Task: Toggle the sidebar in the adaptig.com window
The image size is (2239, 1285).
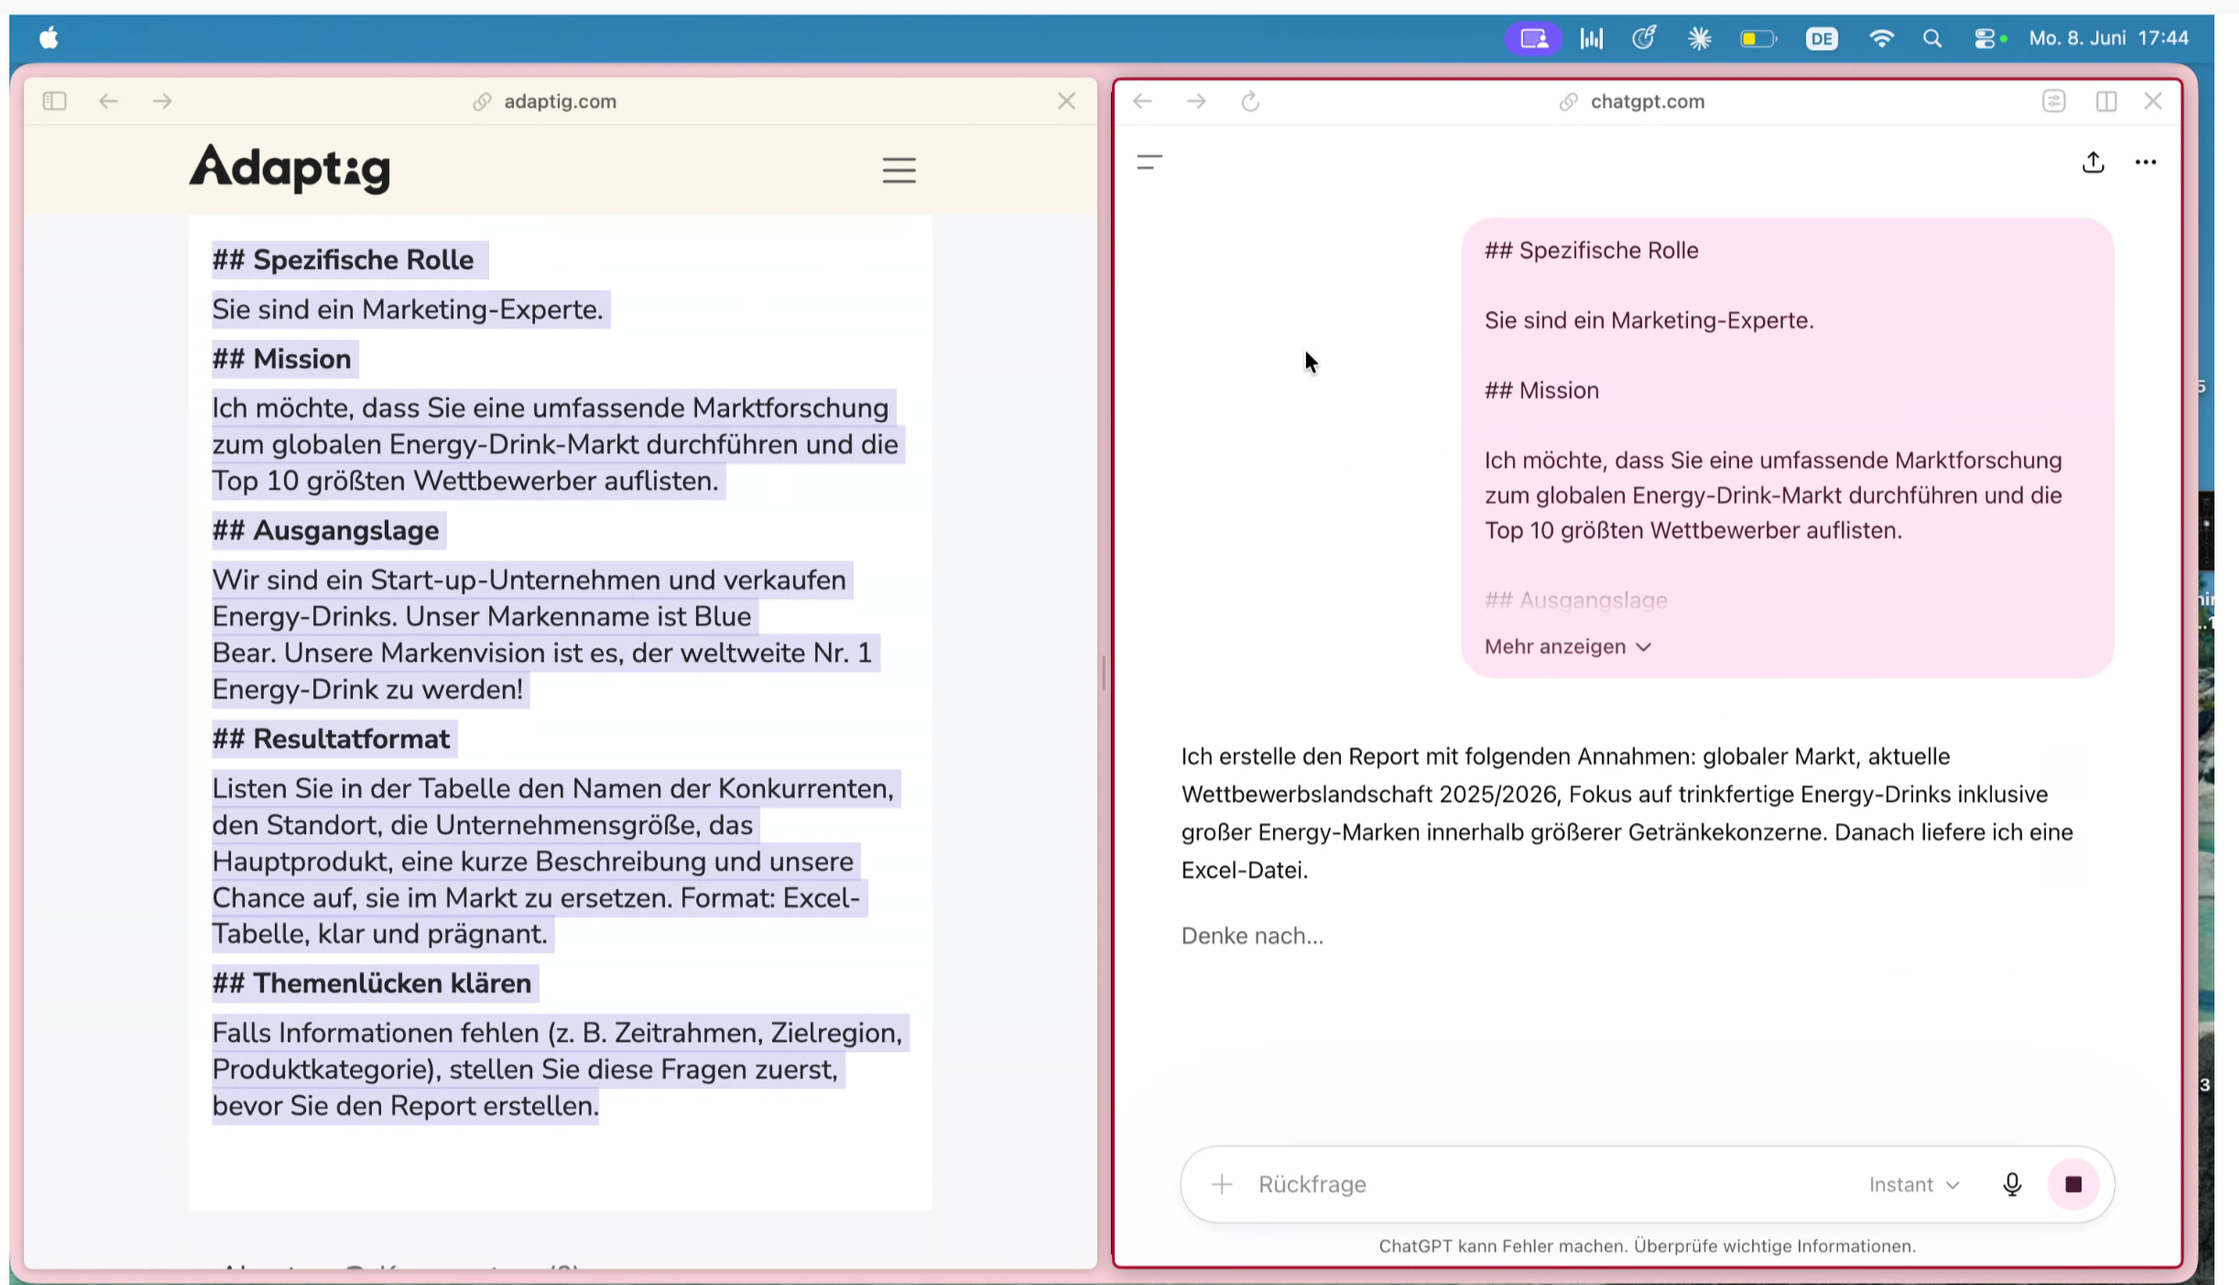Action: 55,101
